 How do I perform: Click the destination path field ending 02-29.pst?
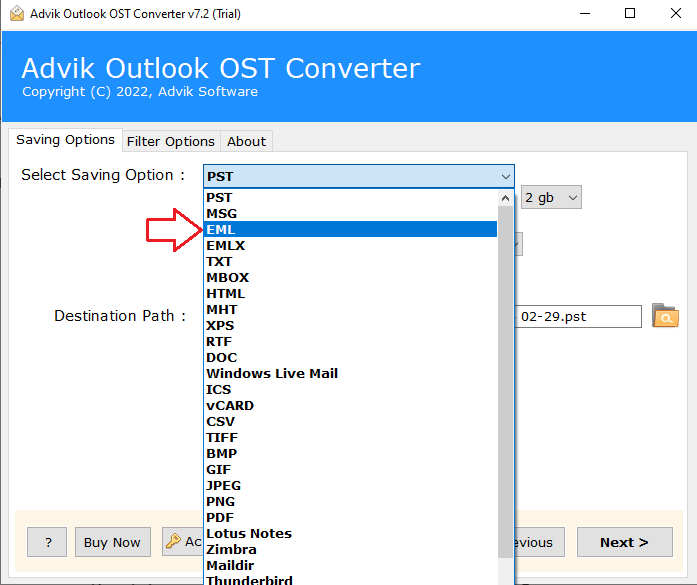tap(578, 317)
